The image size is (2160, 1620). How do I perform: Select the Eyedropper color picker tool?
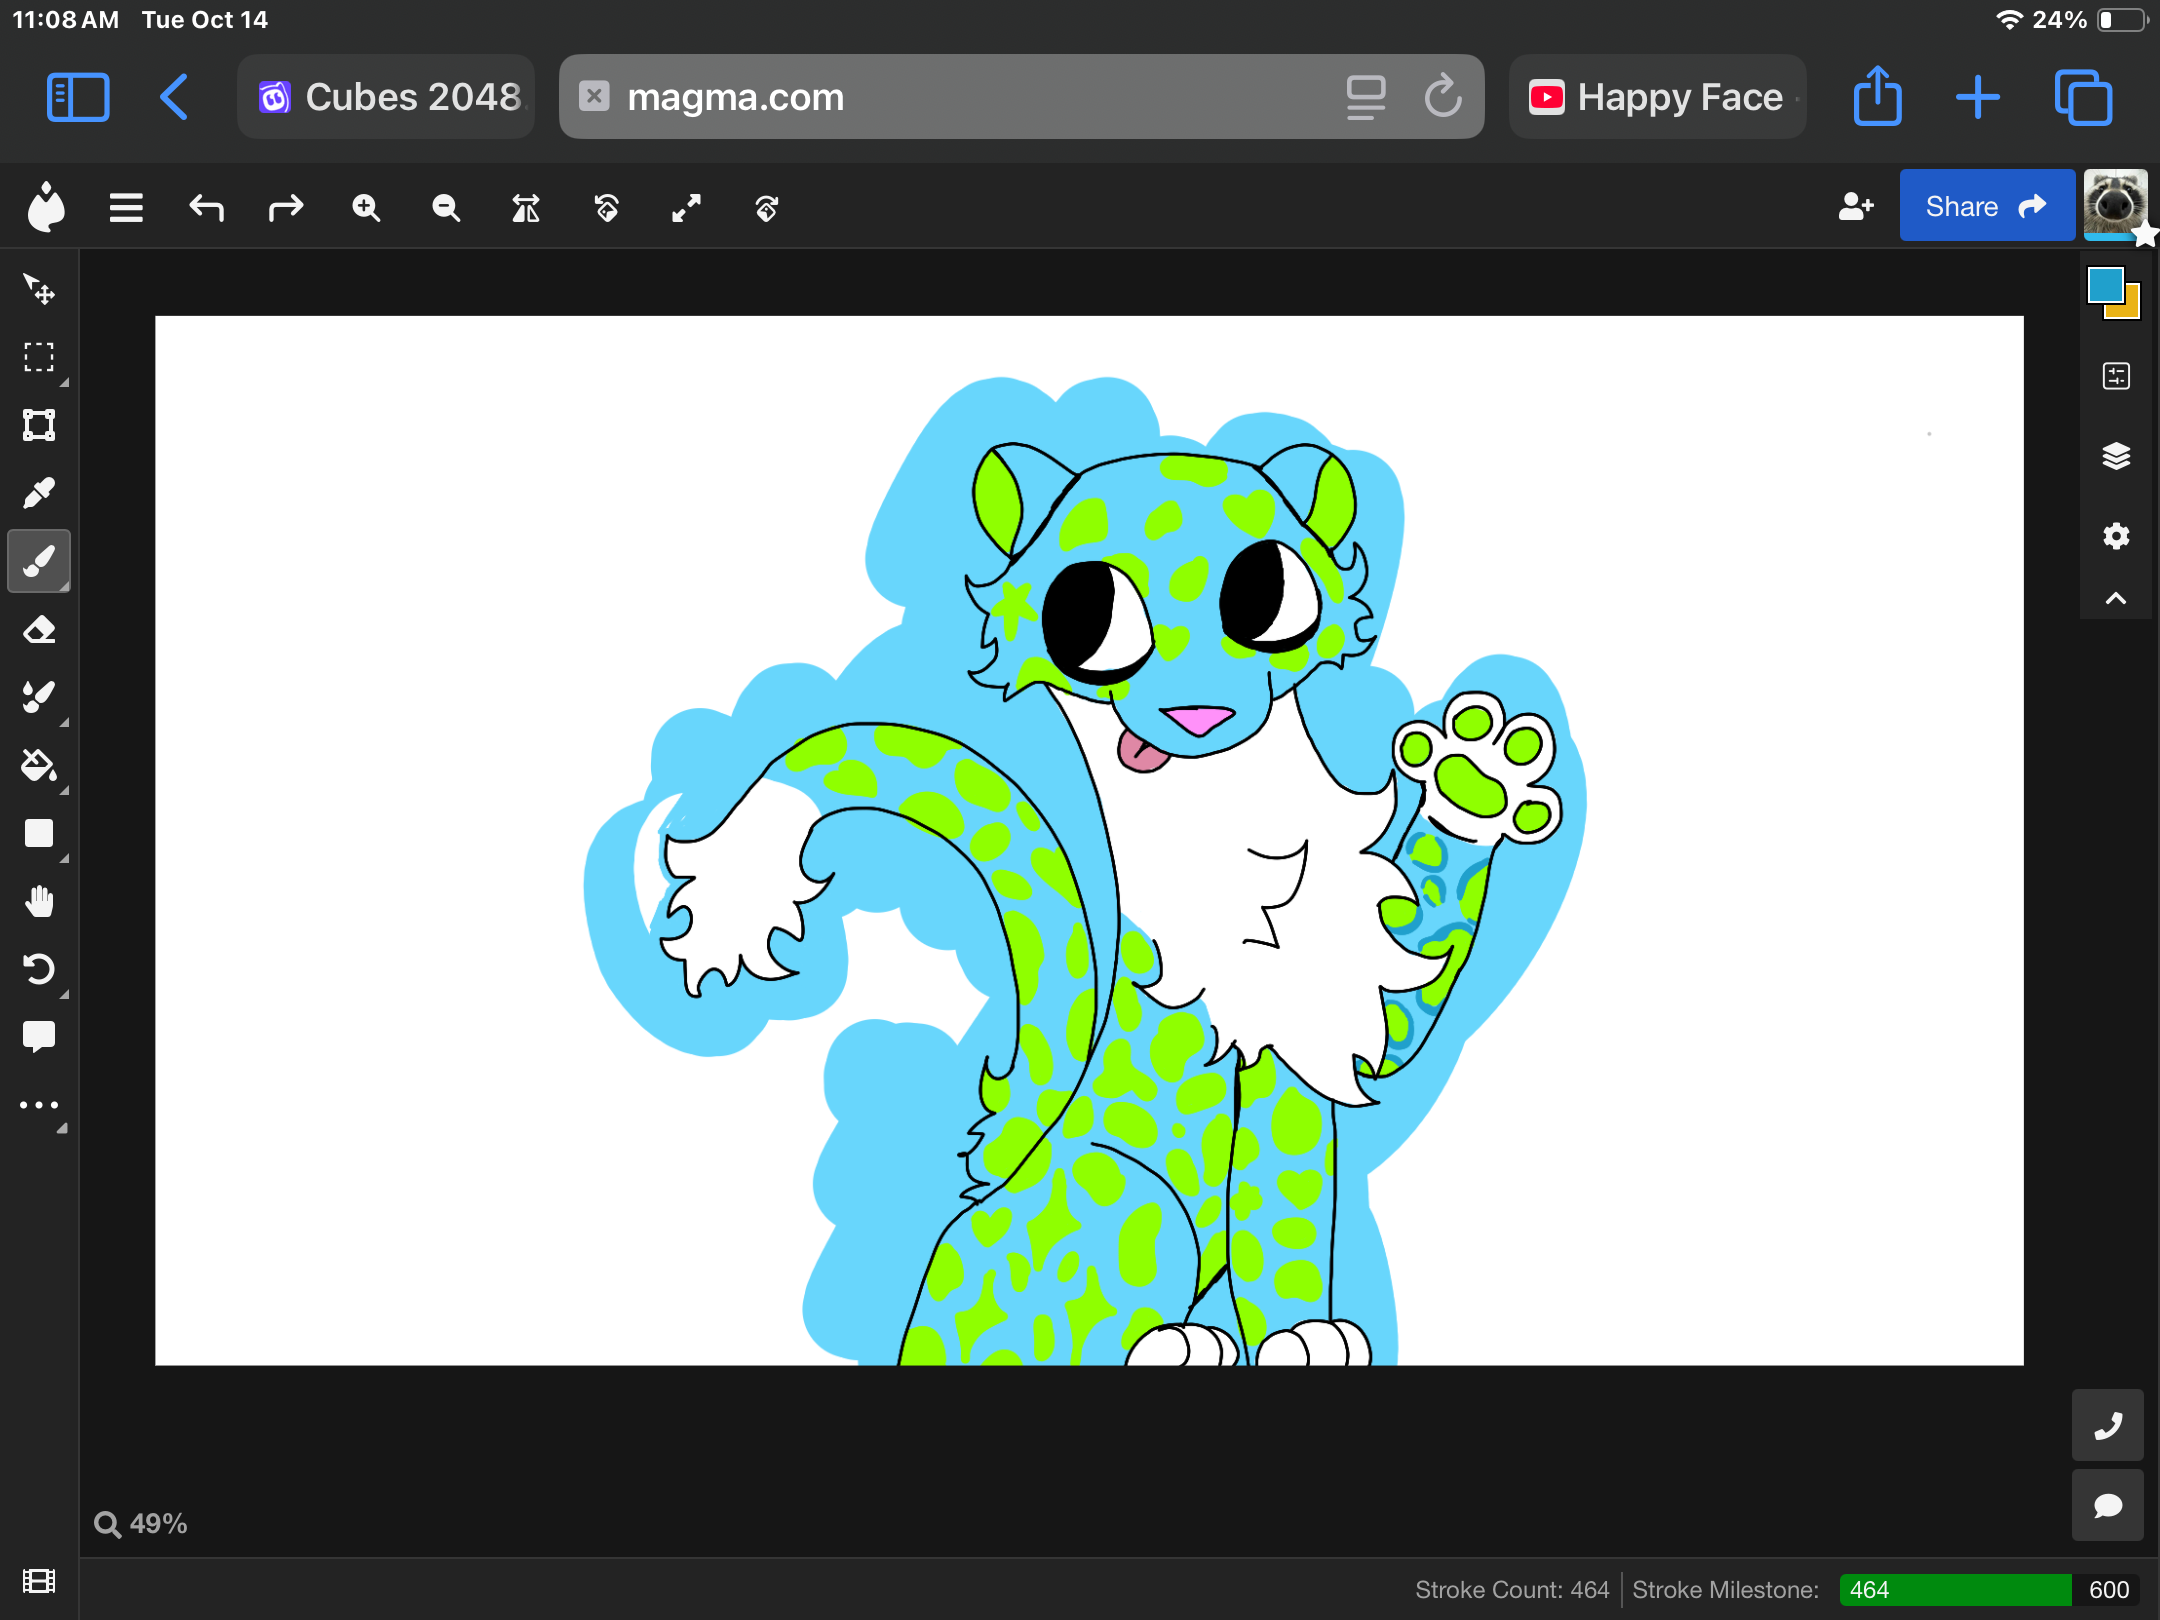point(39,493)
